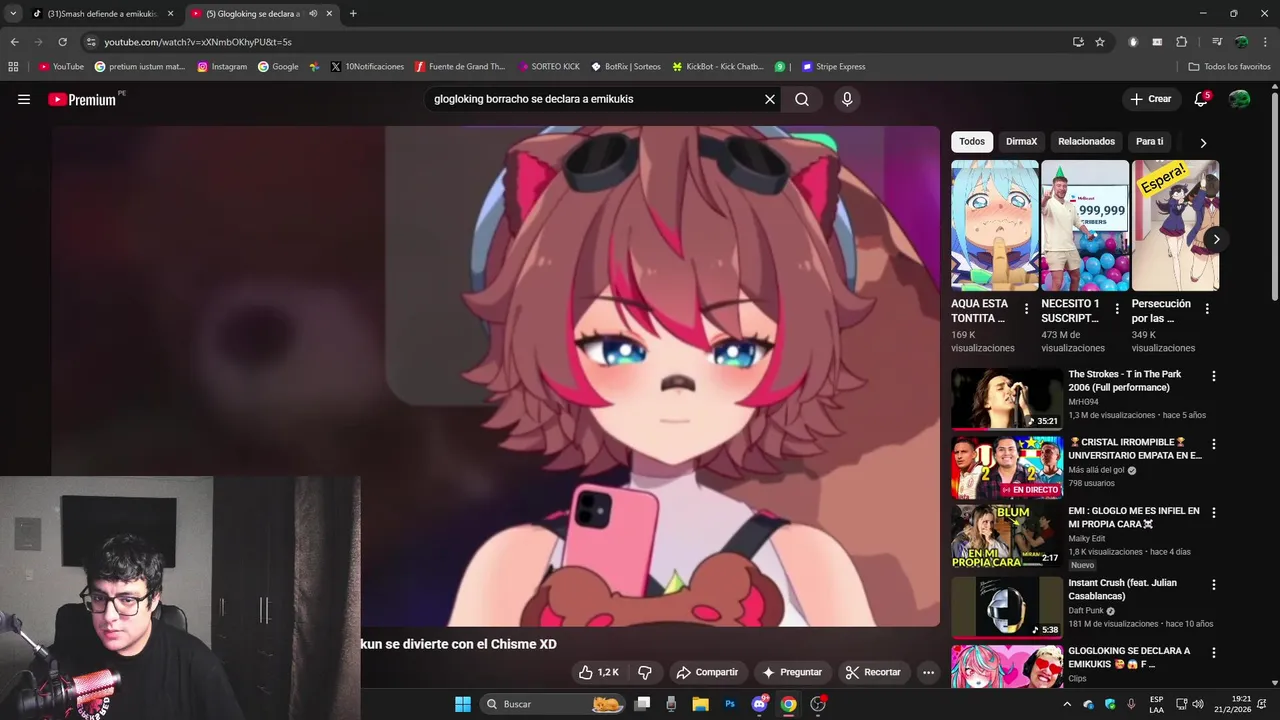Show hidden system tray icons

pos(1067,704)
